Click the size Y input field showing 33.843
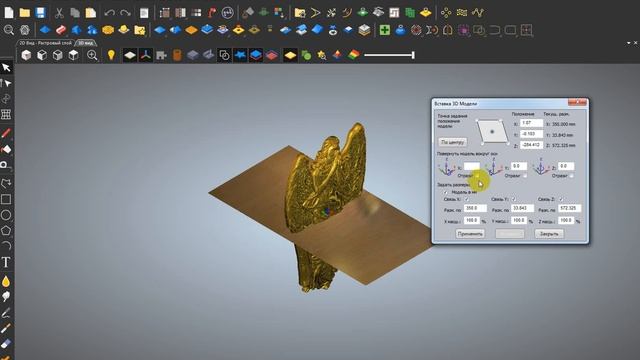The height and width of the screenshot is (360, 640). [522, 208]
